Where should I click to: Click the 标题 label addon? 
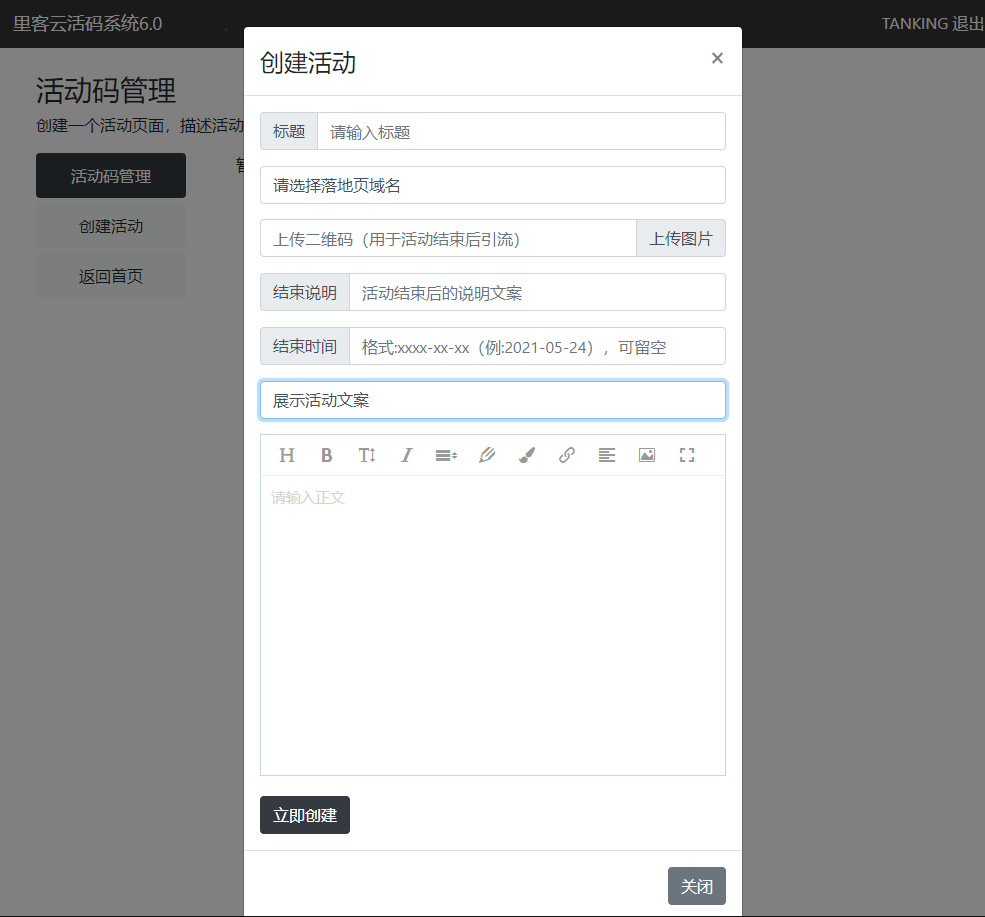click(x=289, y=131)
